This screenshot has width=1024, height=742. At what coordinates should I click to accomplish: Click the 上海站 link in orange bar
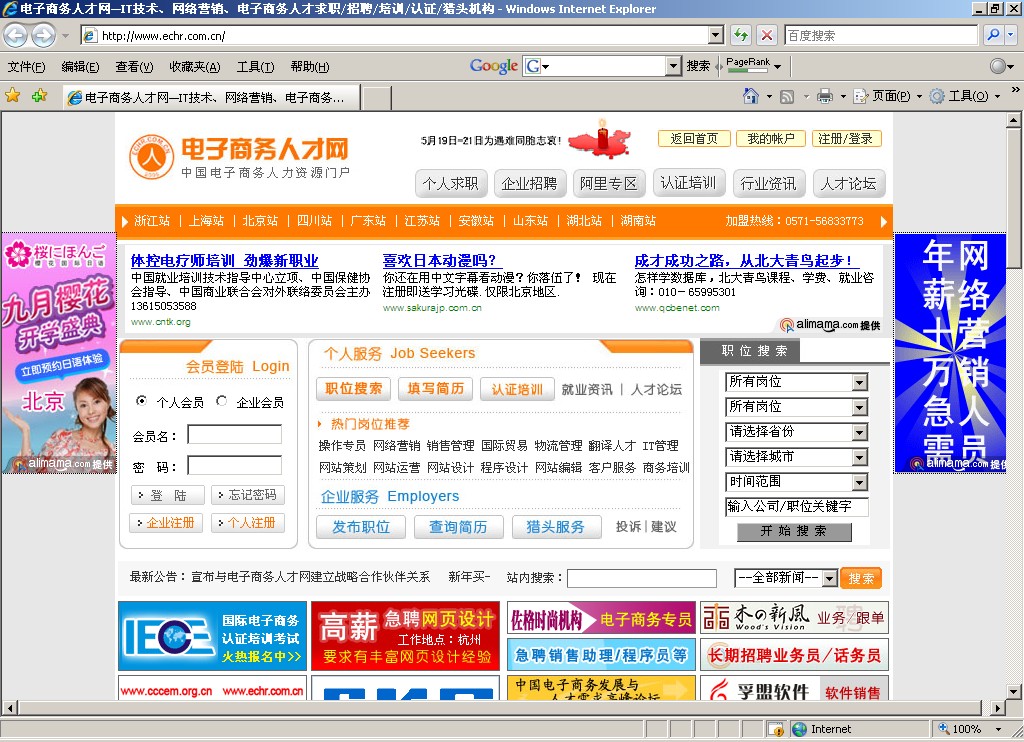206,221
